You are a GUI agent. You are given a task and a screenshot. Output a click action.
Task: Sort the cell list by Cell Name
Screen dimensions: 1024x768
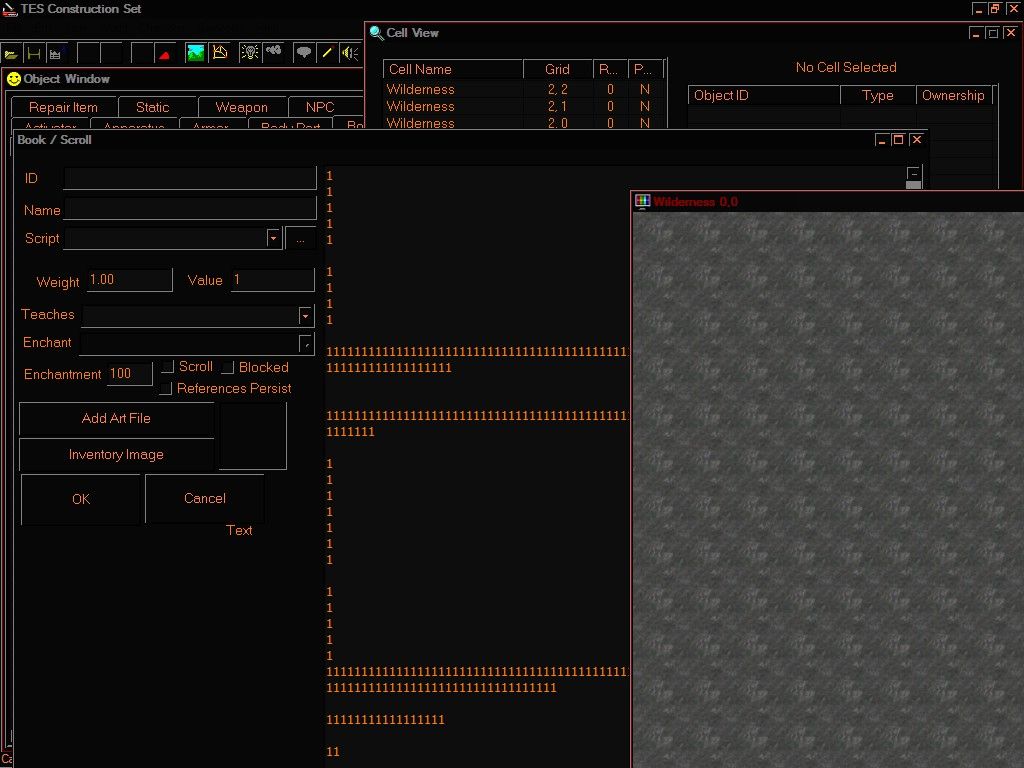[x=453, y=69]
